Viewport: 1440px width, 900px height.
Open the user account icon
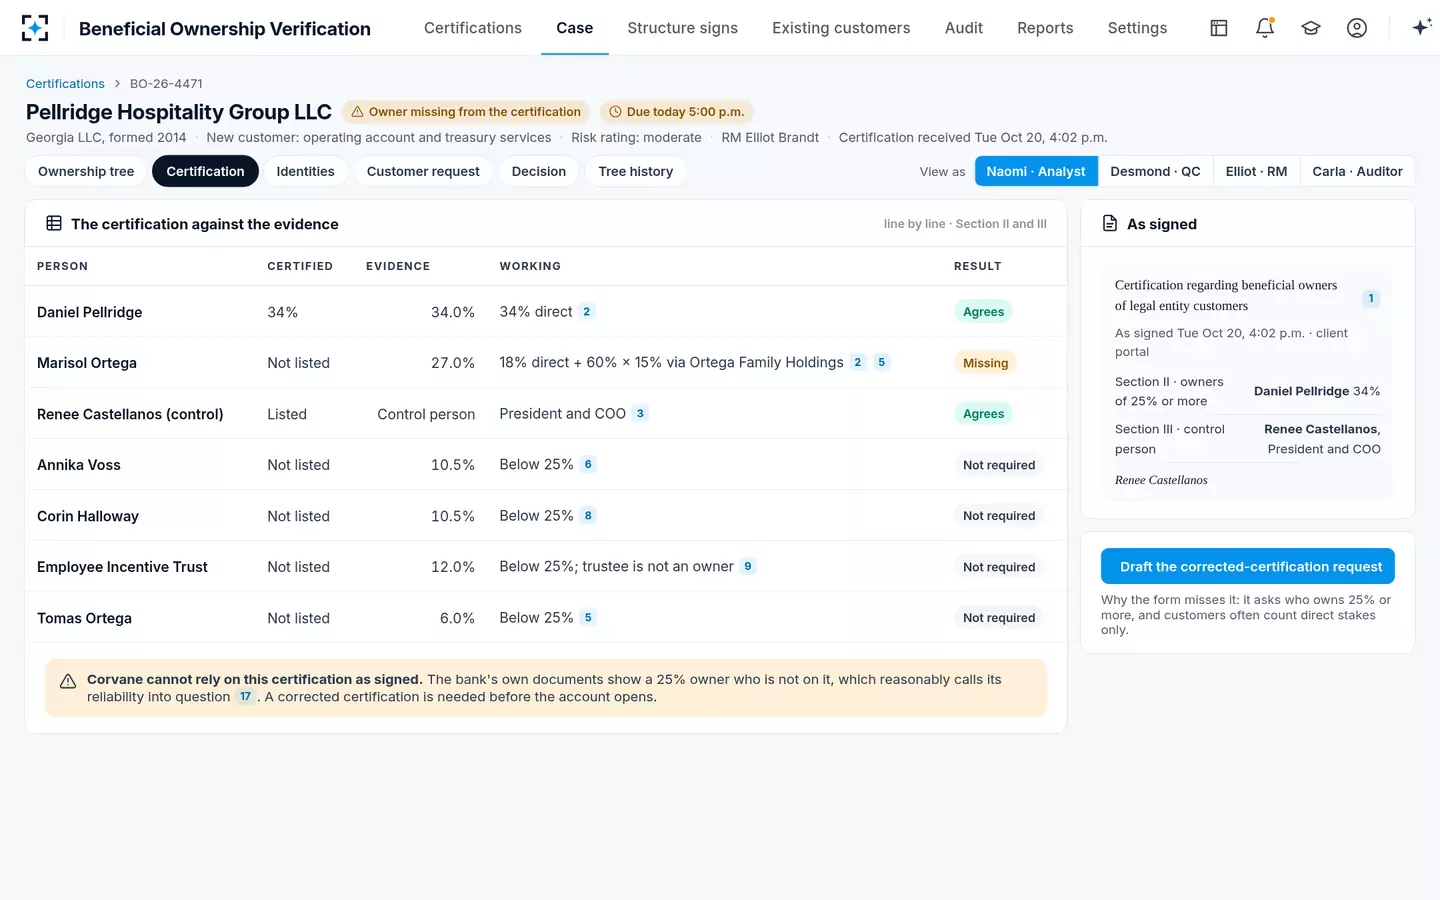[1357, 28]
